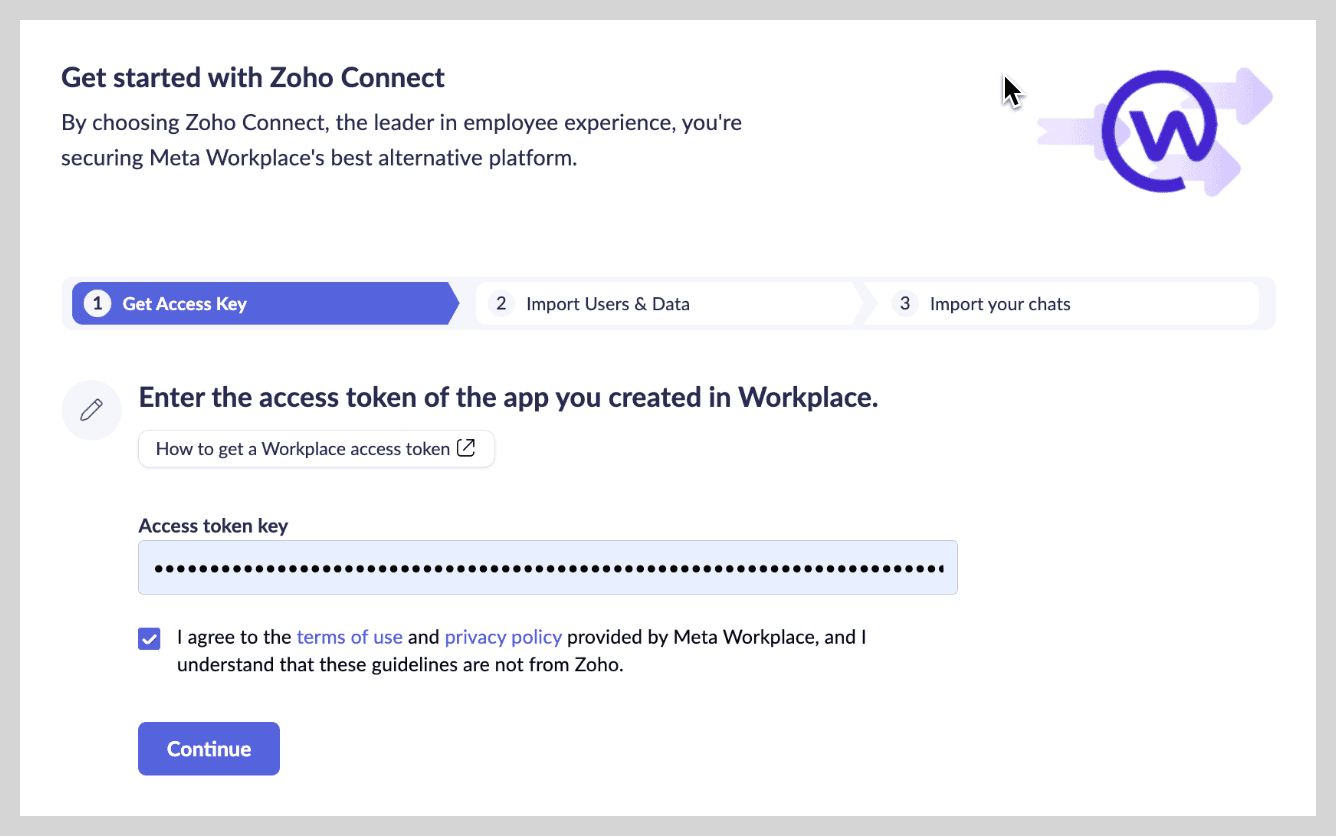Click the guidelines not from Zoho text

(400, 664)
